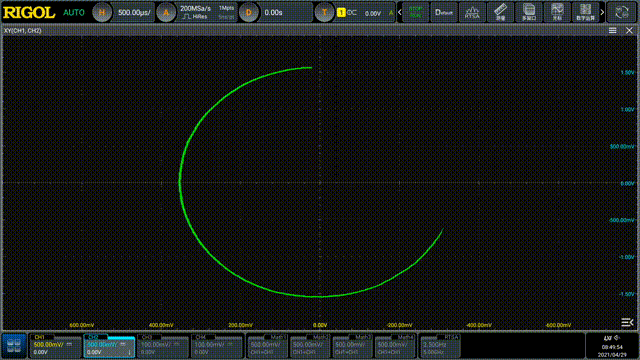This screenshot has height=360, width=640.
Task: Open the delay D settings
Action: pyautogui.click(x=249, y=13)
